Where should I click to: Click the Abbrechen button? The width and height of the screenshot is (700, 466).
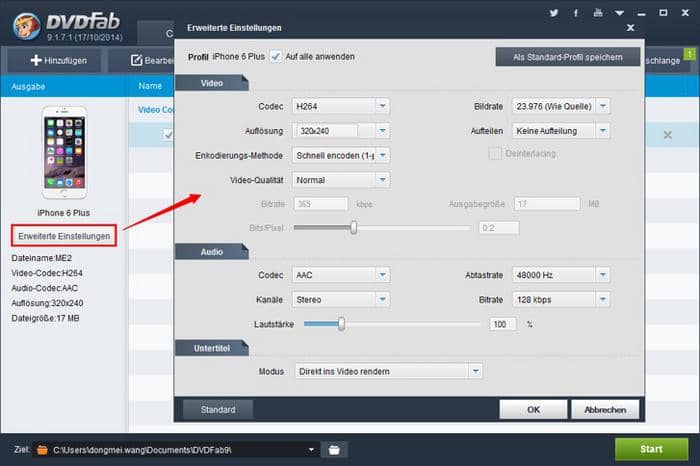605,409
